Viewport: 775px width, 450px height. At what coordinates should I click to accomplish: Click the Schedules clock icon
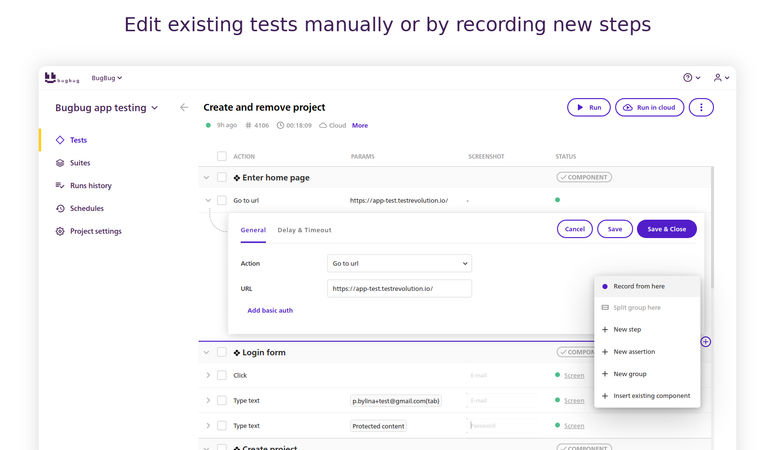pyautogui.click(x=60, y=208)
